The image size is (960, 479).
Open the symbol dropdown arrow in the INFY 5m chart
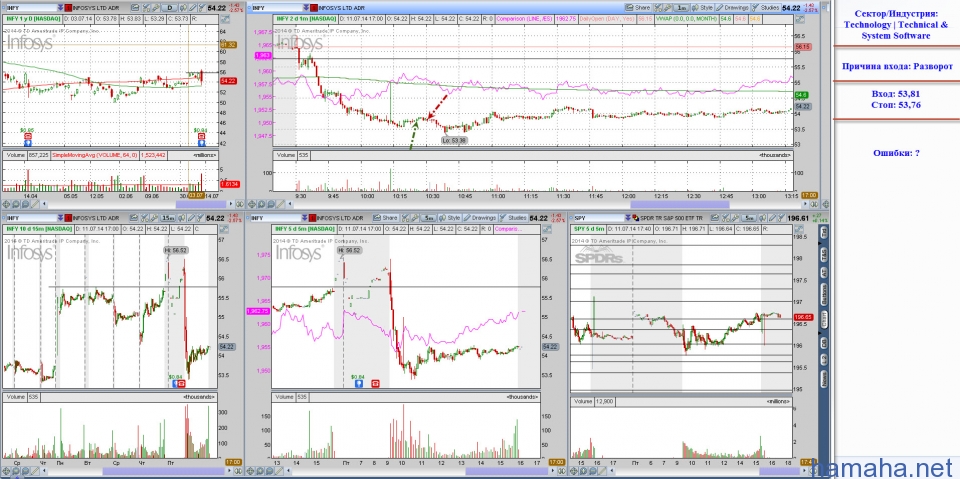(304, 217)
